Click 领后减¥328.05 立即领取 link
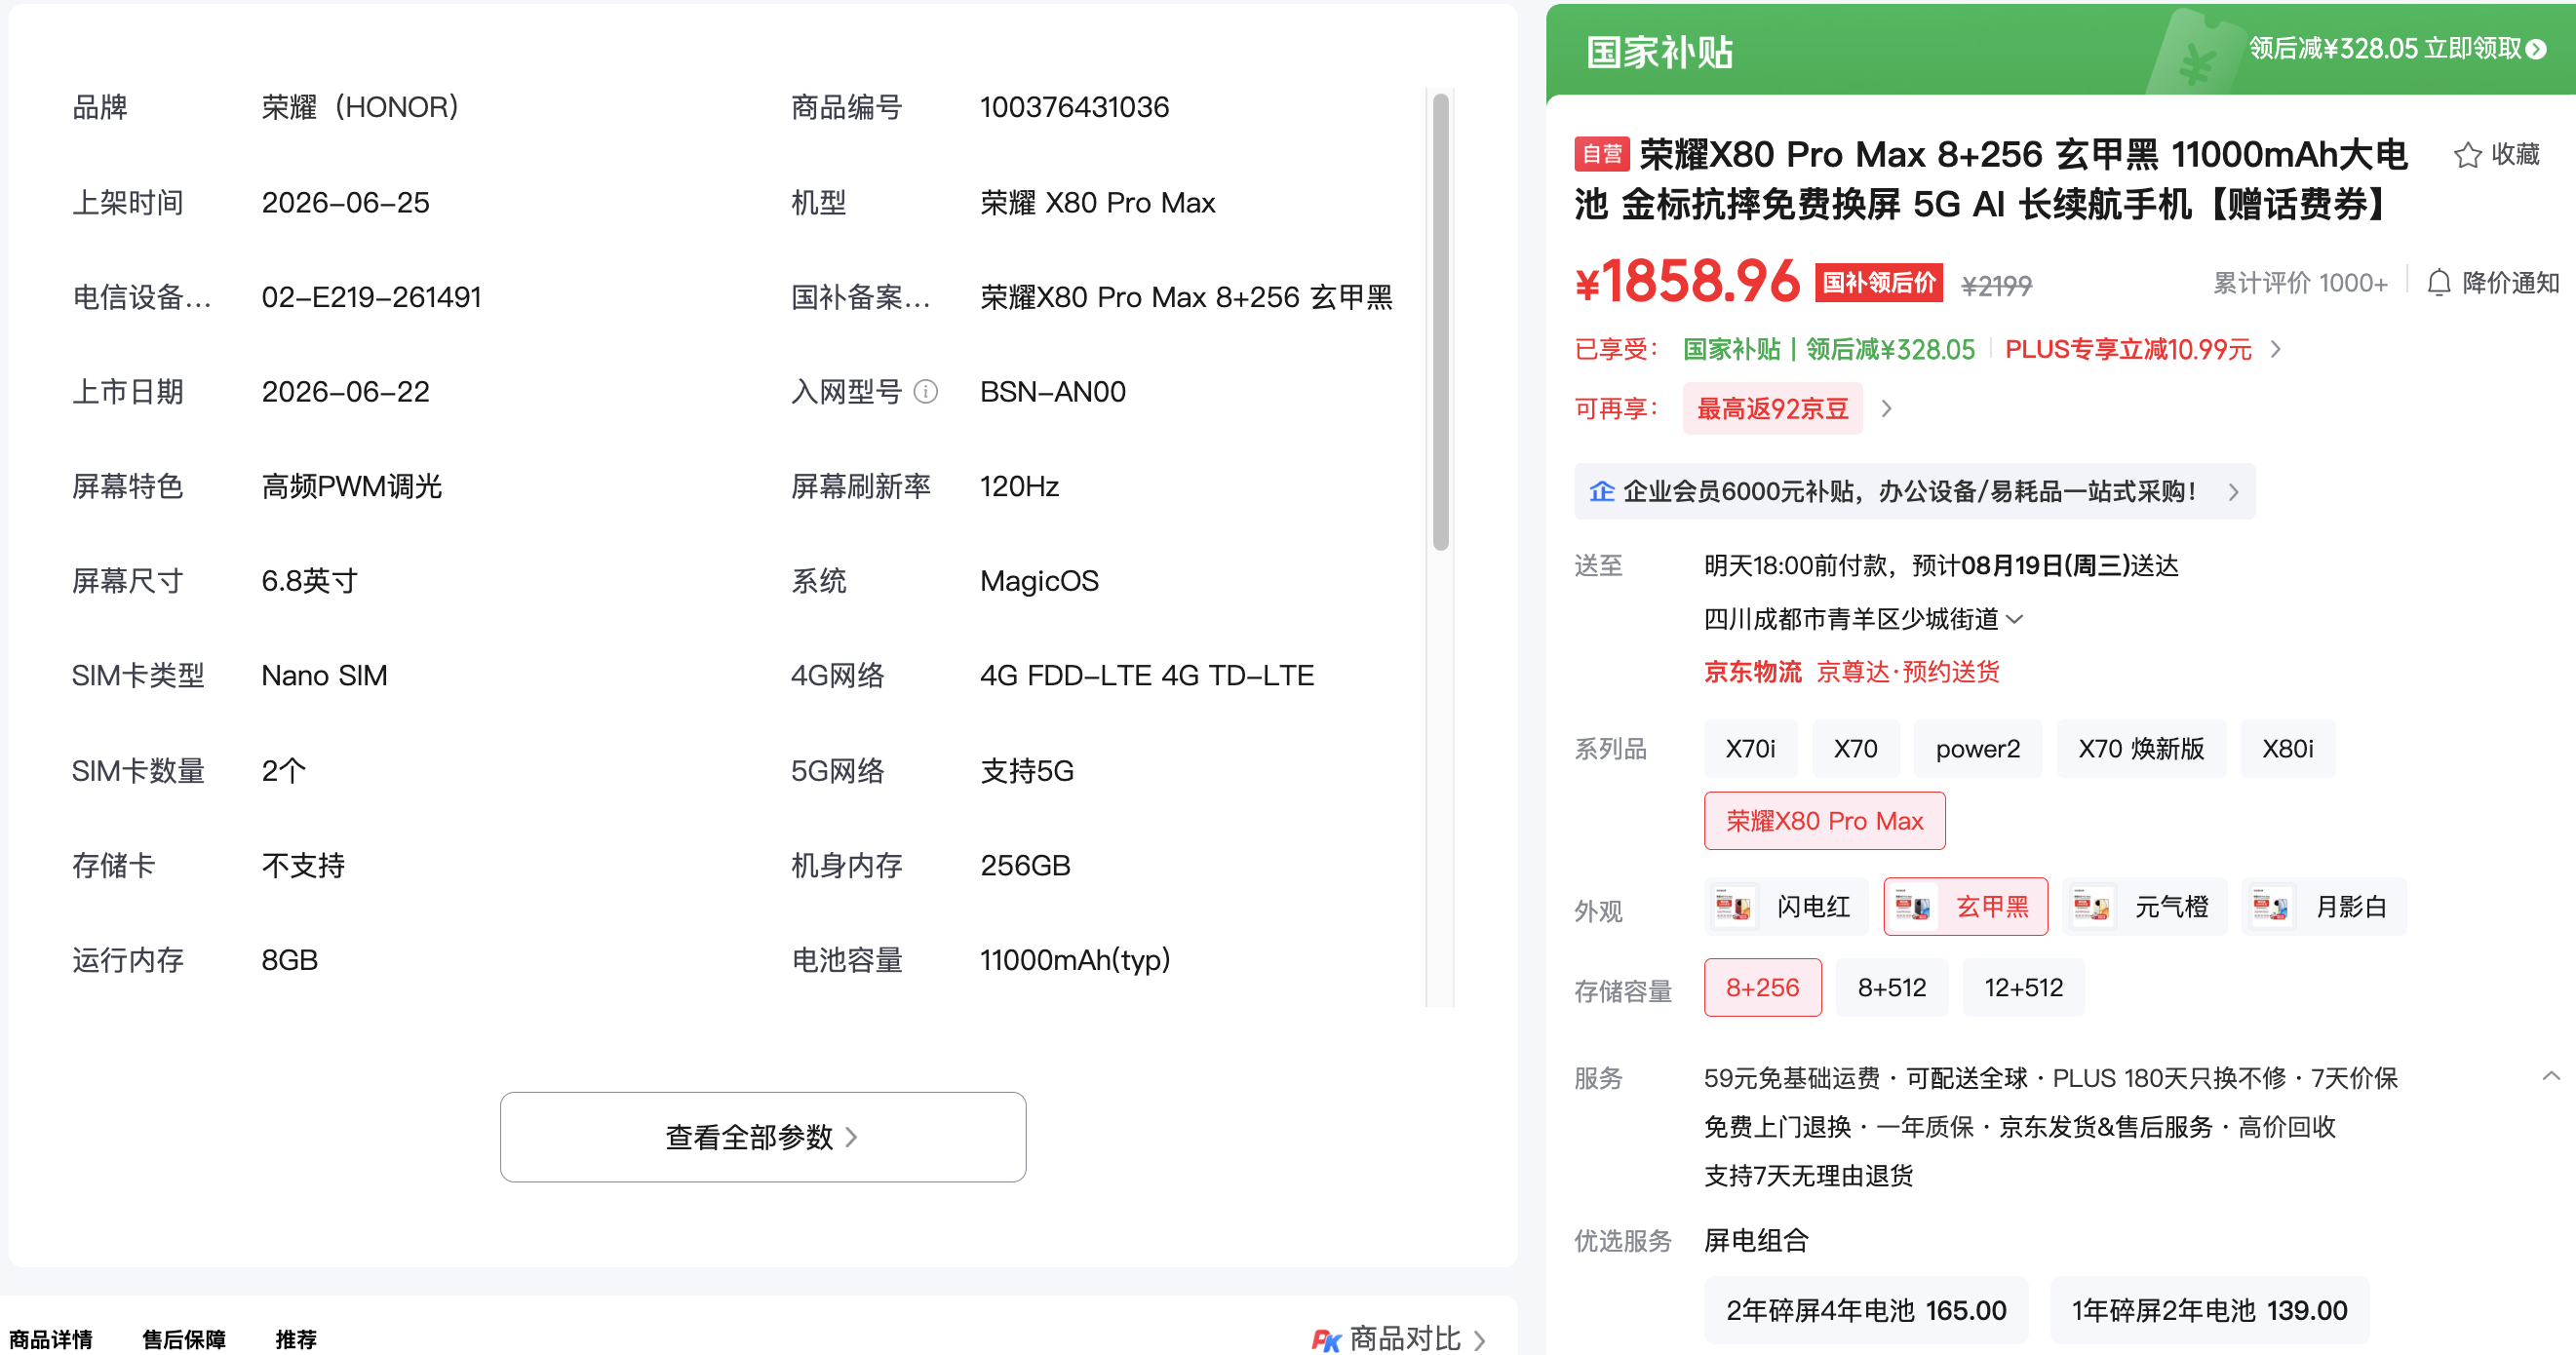Screen dimensions: 2576x1355 (2397, 49)
